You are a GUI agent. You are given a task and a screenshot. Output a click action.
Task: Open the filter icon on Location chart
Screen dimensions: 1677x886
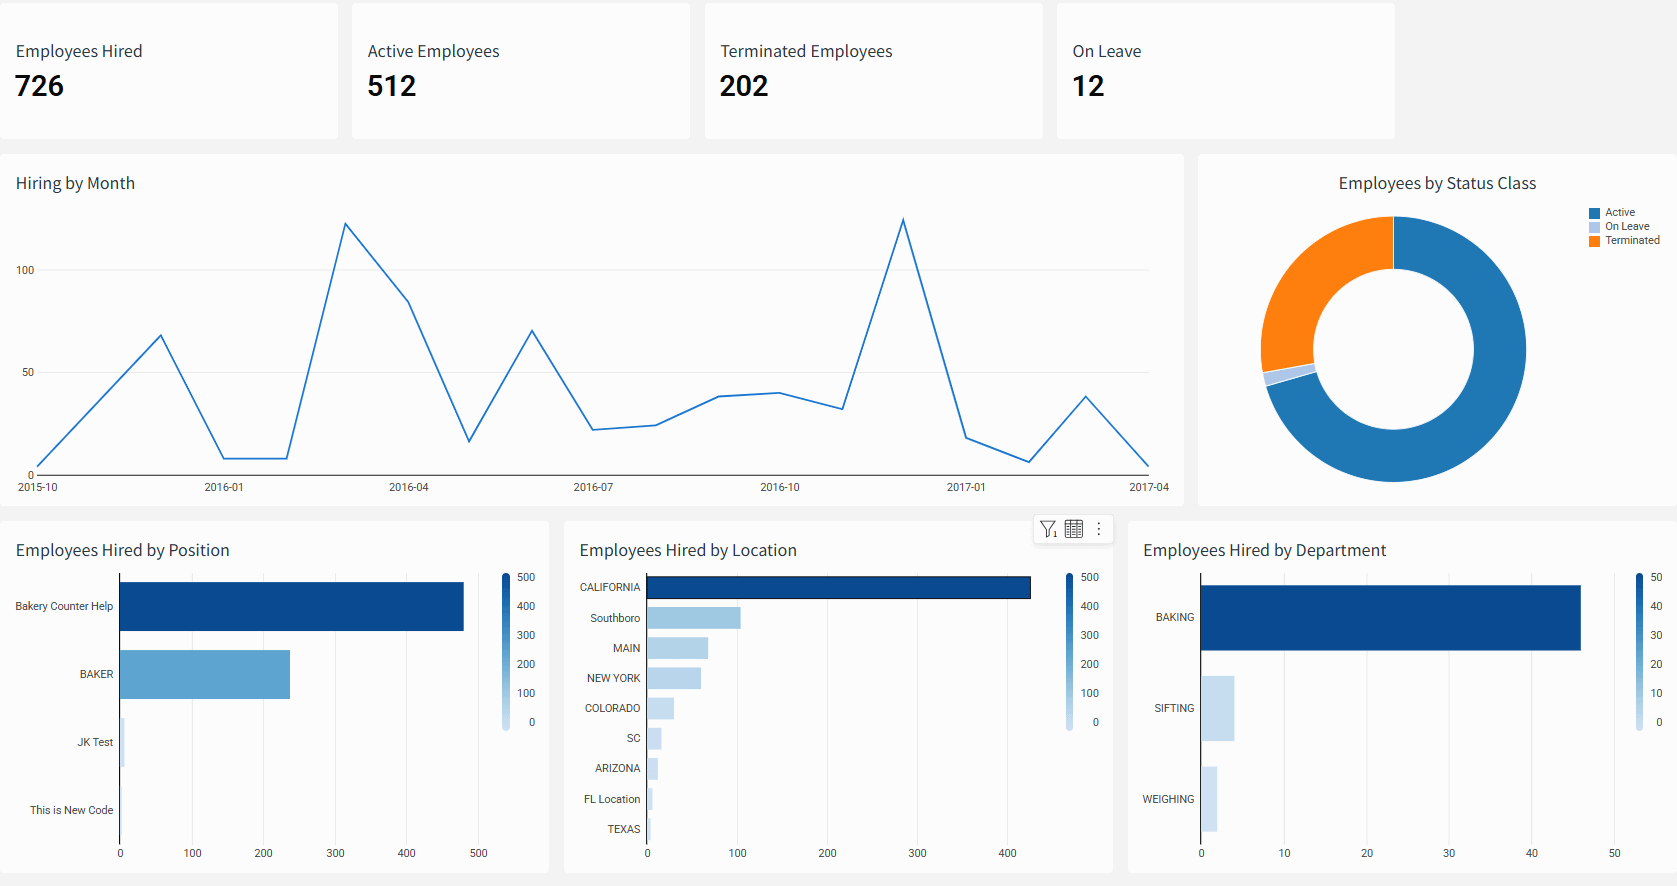coord(1048,529)
